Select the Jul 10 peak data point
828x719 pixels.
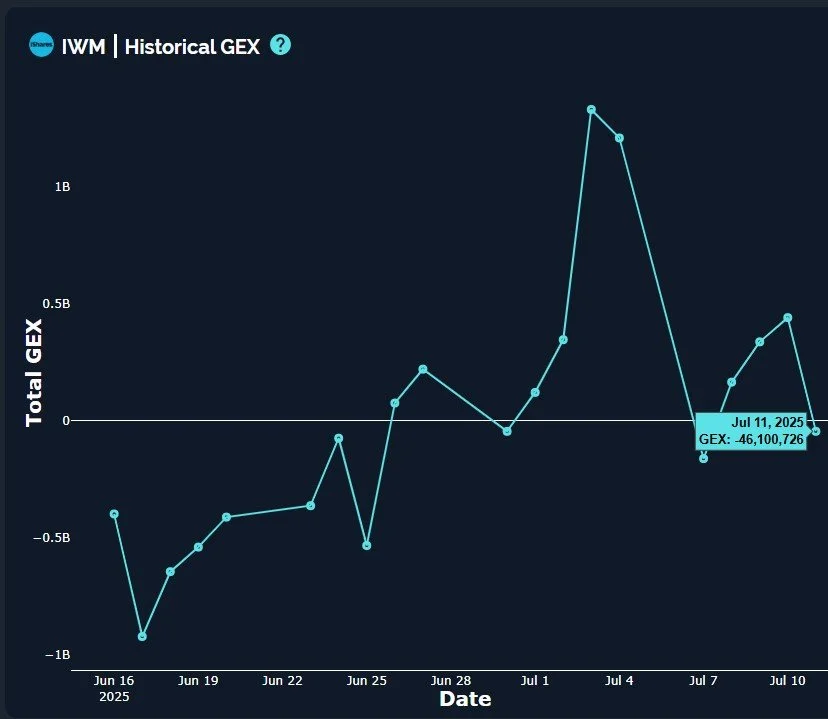[x=788, y=318]
